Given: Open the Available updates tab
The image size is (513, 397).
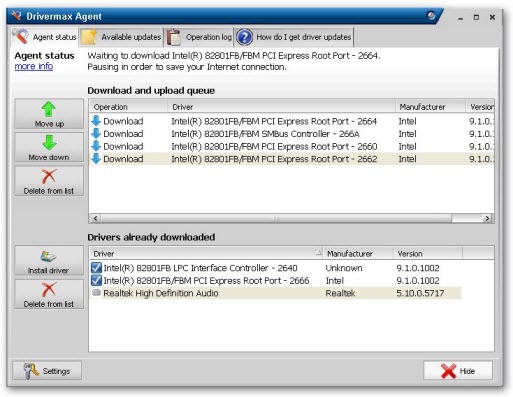Looking at the screenshot, I should [121, 37].
